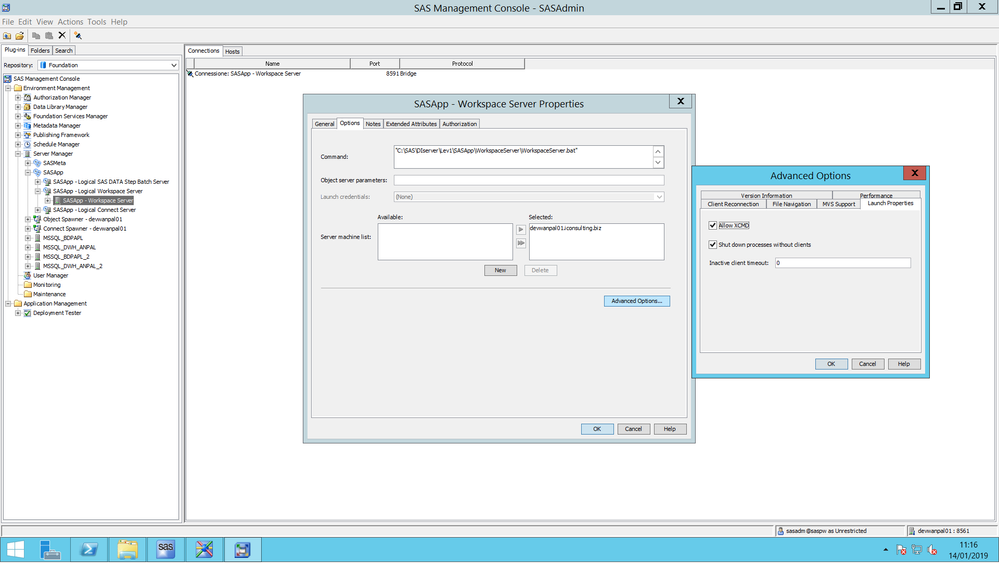This screenshot has width=999, height=583.
Task: Click OK in Advanced Options dialog
Action: pos(831,364)
